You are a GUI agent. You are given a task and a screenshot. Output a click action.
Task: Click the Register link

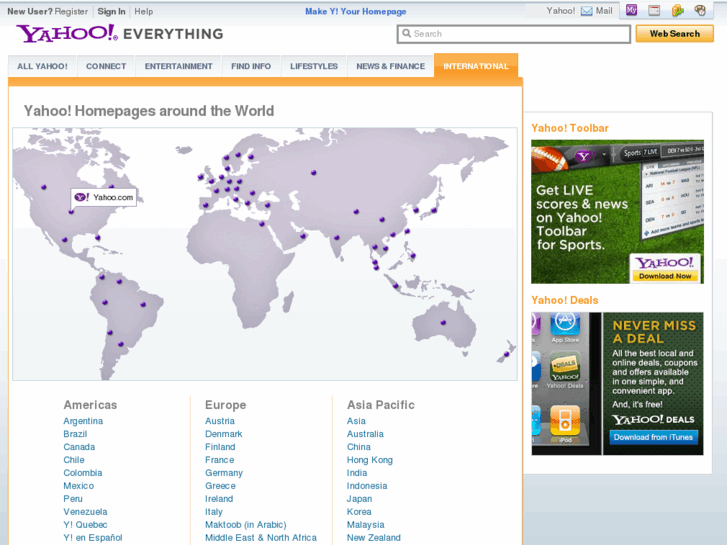click(x=71, y=12)
